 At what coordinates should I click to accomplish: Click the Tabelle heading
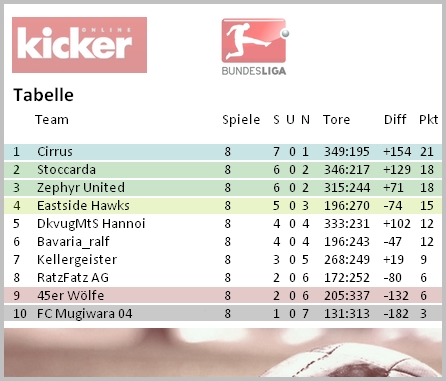coord(43,95)
